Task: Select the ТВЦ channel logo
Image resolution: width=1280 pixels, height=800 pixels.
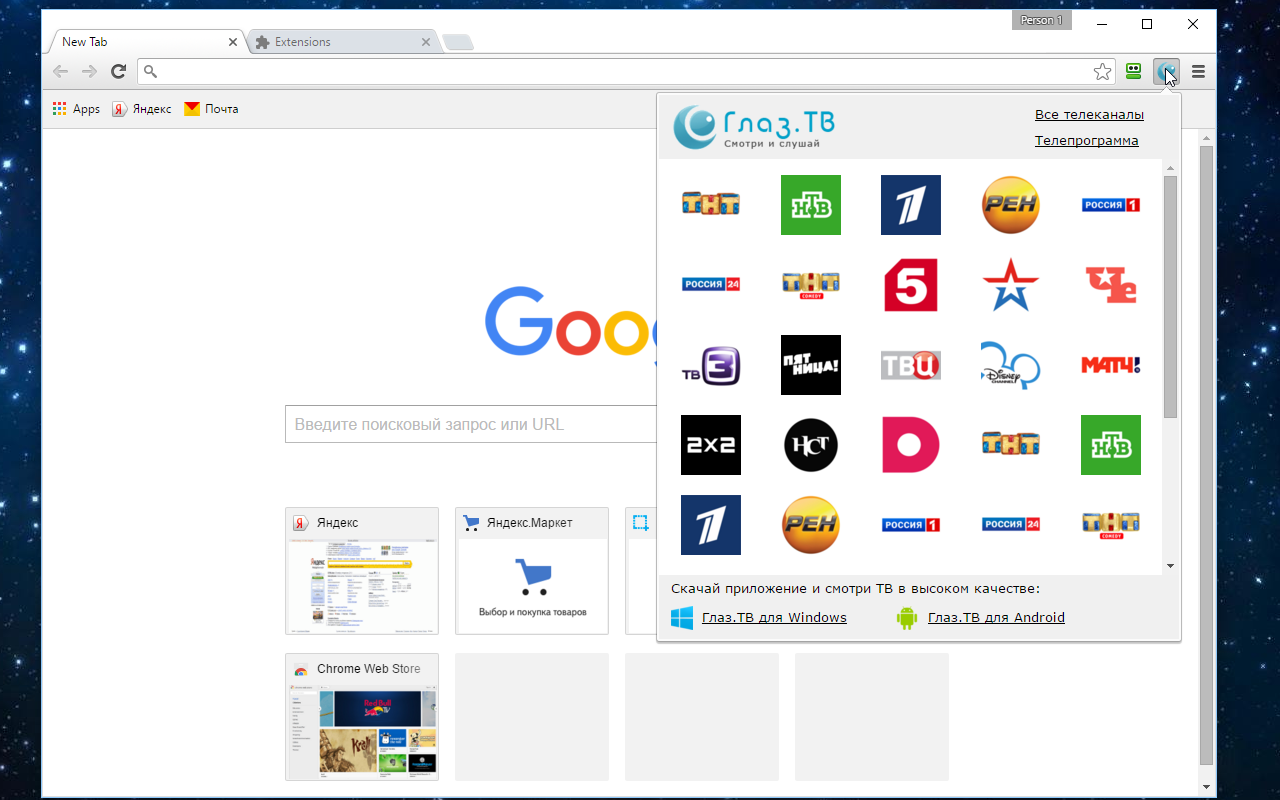Action: pyautogui.click(x=911, y=365)
